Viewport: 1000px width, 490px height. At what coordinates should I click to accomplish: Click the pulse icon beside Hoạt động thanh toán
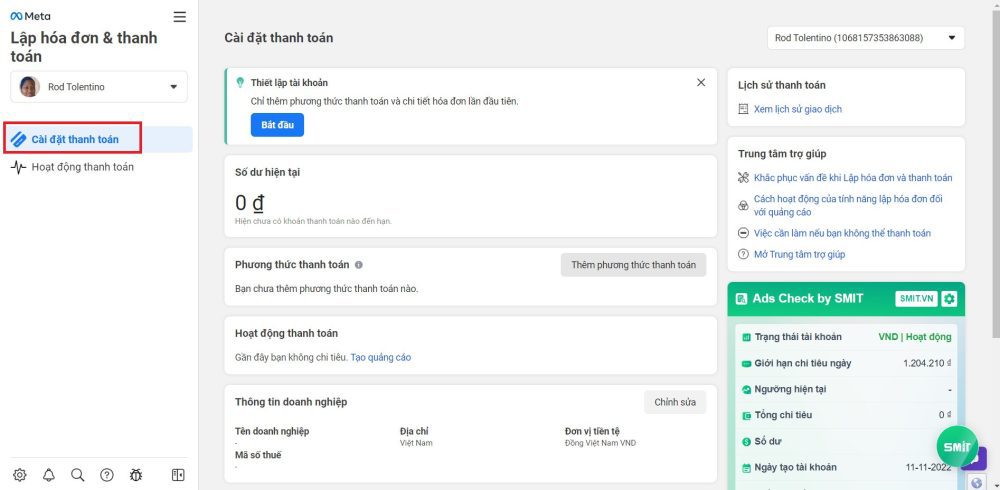pyautogui.click(x=18, y=167)
